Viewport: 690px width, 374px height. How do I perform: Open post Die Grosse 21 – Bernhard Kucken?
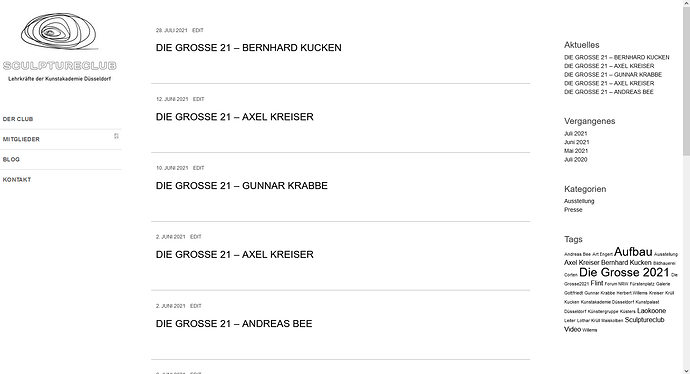(x=249, y=48)
